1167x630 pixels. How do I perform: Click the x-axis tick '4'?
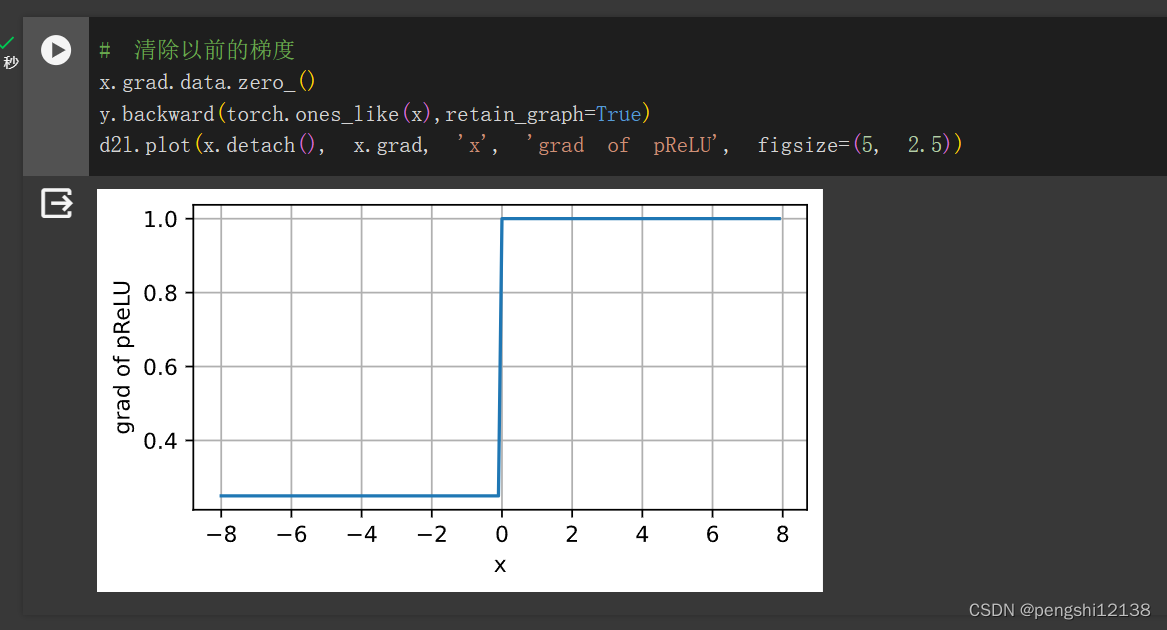[642, 534]
